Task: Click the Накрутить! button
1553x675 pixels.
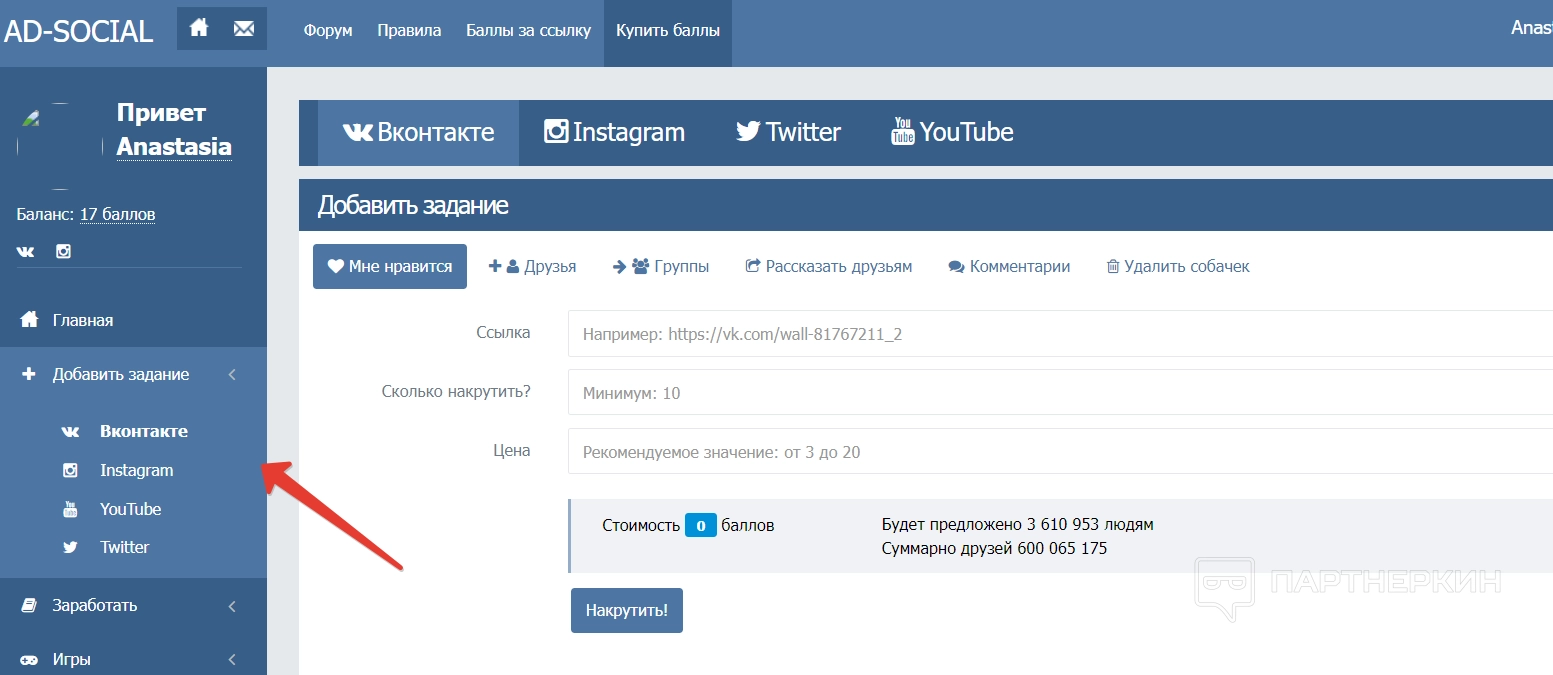Action: [x=627, y=610]
